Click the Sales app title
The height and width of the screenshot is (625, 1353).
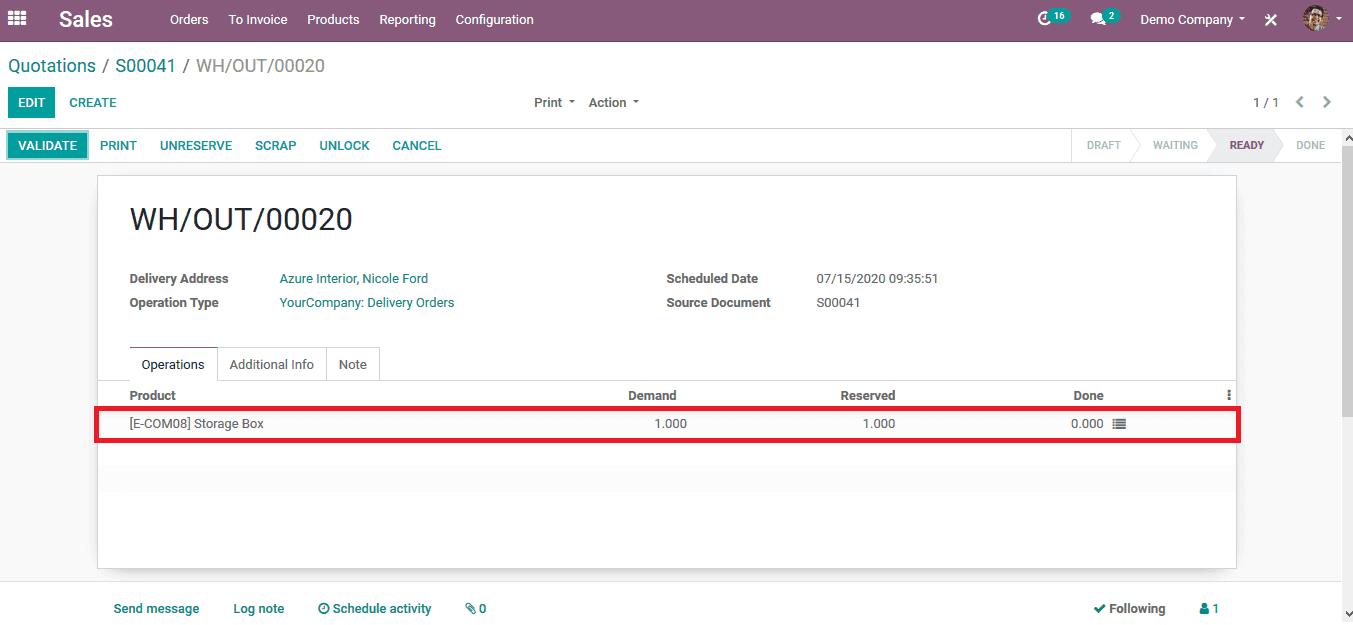(86, 19)
